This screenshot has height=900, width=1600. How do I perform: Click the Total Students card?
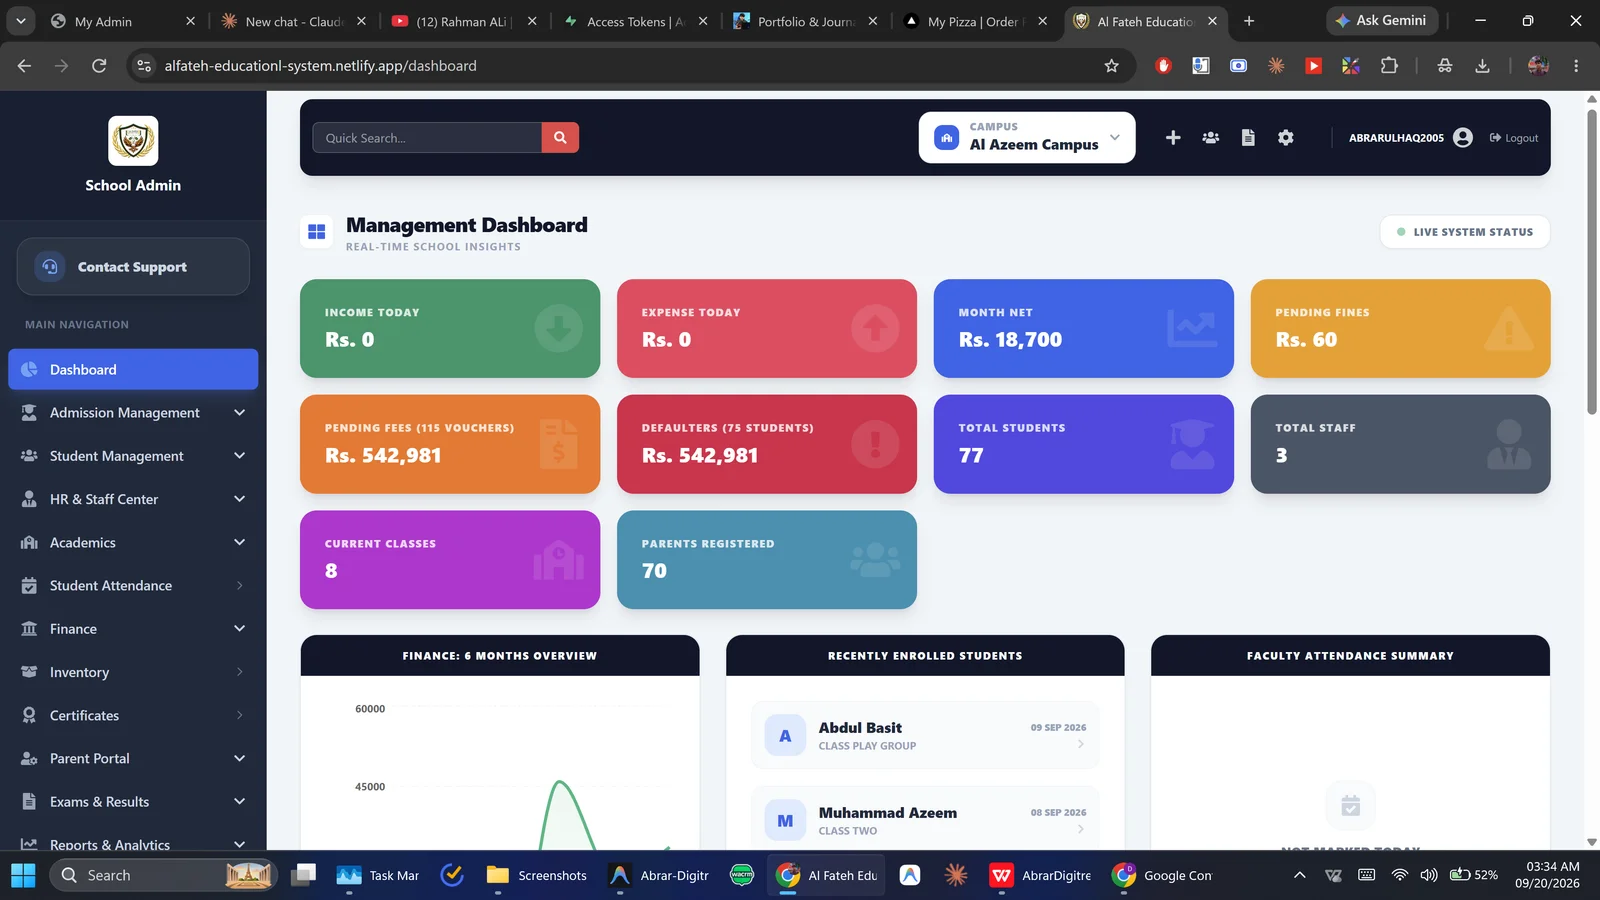point(1083,444)
